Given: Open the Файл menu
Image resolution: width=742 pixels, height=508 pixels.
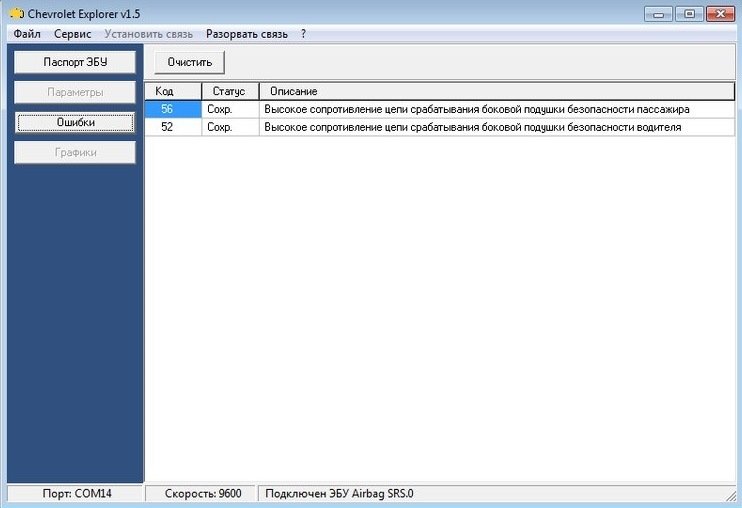Looking at the screenshot, I should click(x=27, y=34).
